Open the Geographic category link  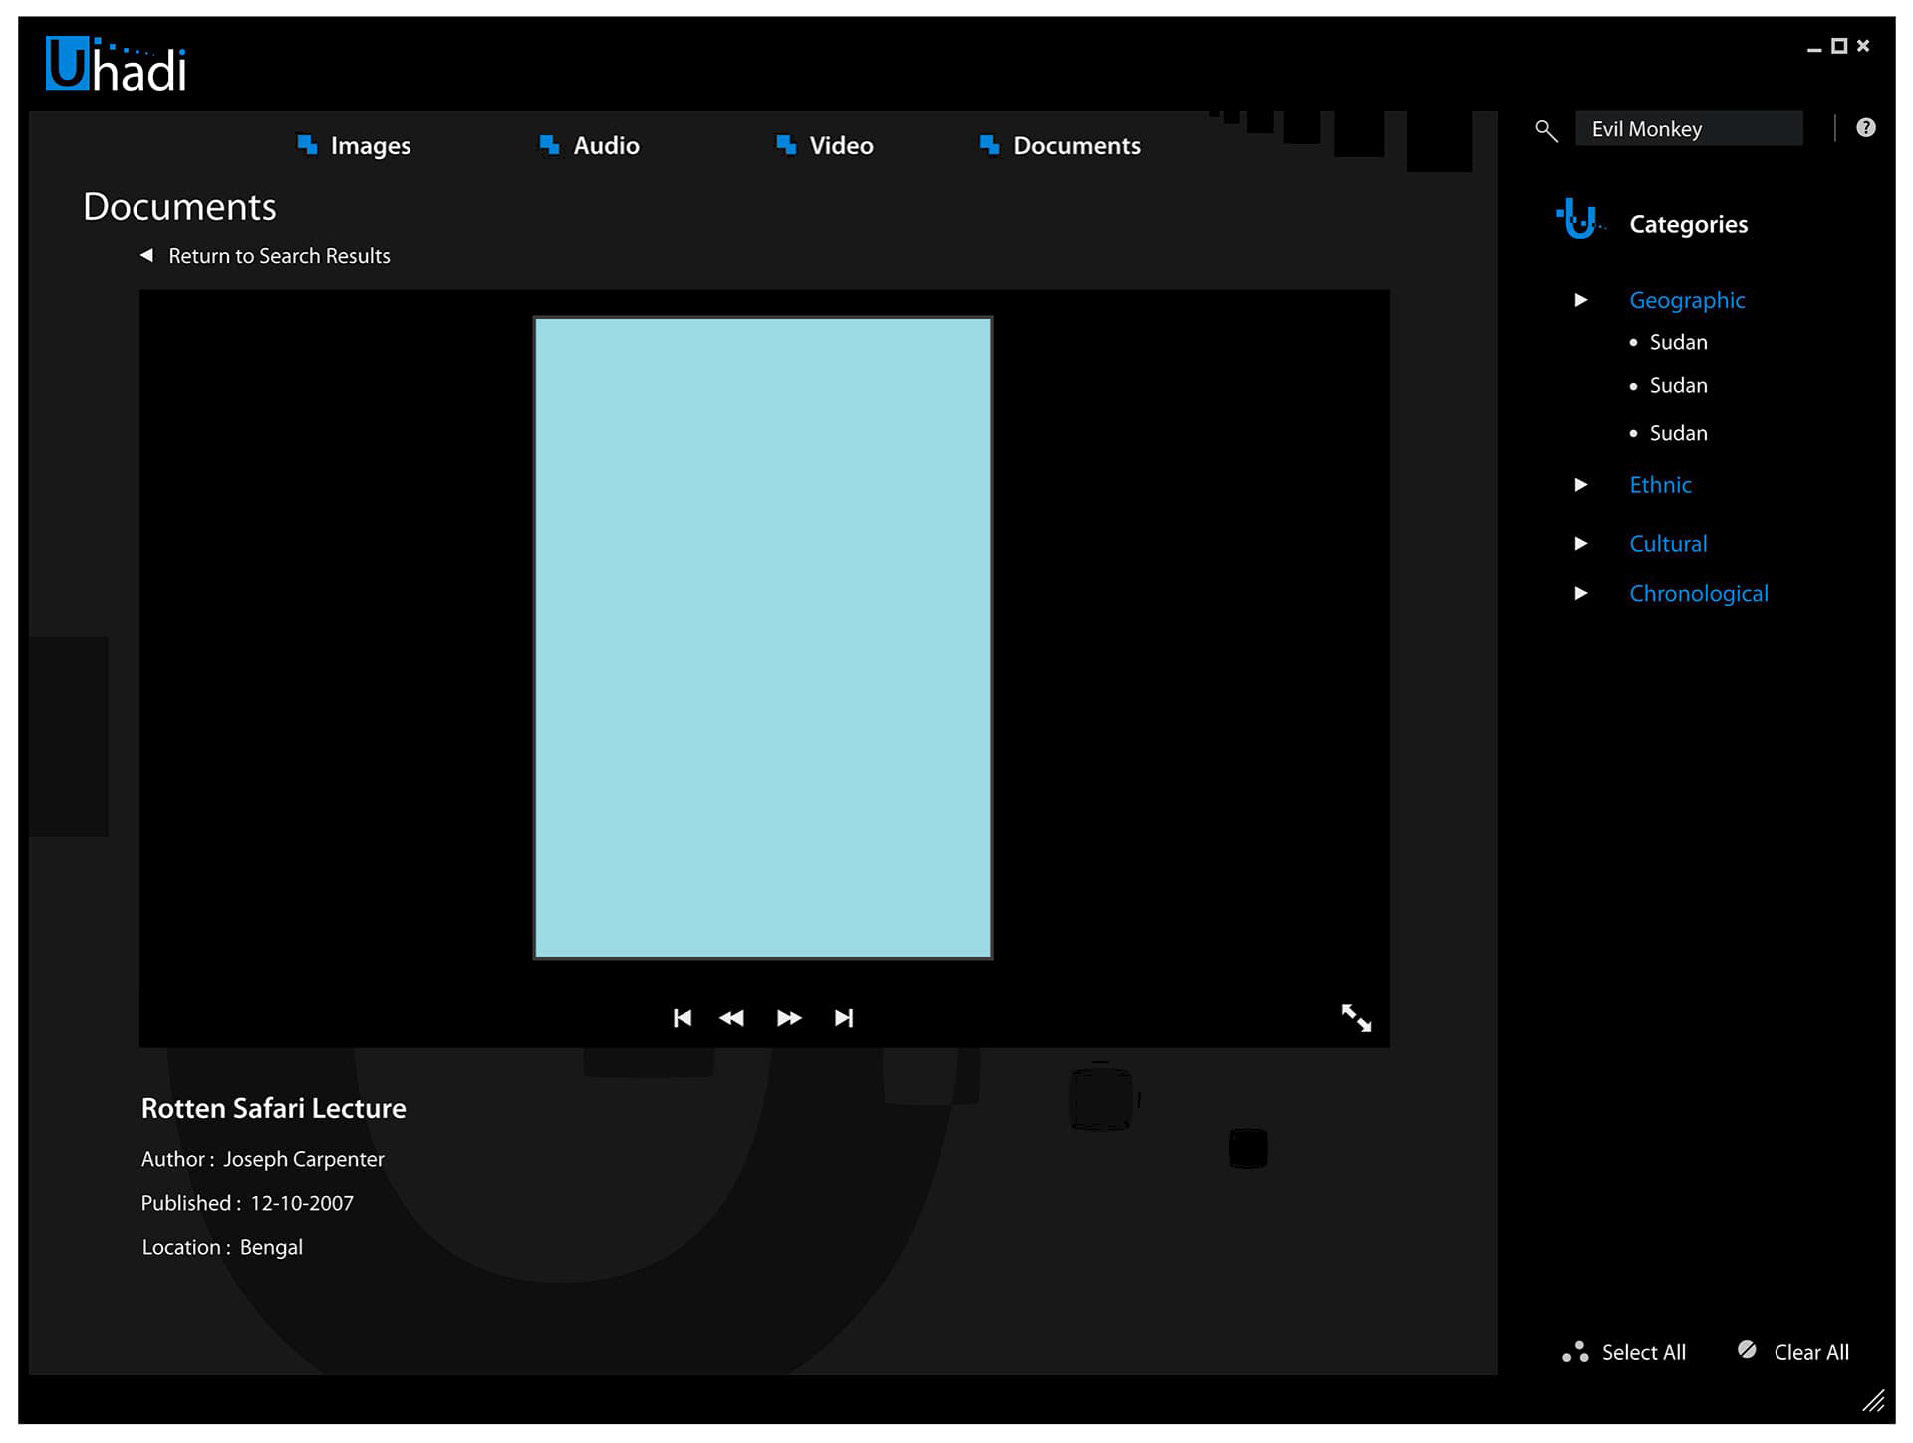[1686, 300]
